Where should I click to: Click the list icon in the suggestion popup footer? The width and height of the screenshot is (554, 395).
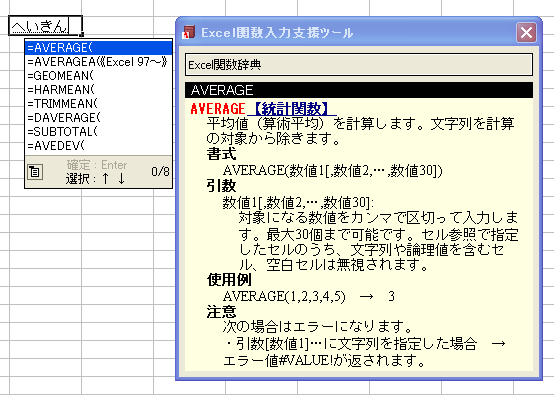coord(35,172)
